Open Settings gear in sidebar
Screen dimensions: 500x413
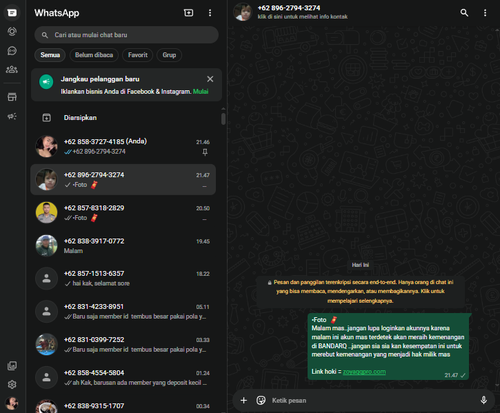[12, 385]
